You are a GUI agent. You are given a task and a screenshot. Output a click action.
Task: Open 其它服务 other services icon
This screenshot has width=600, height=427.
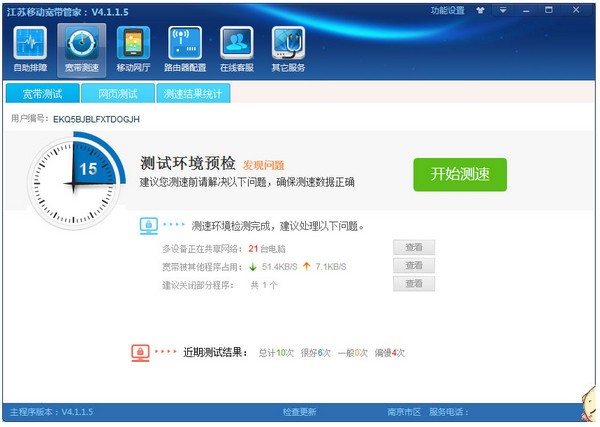pyautogui.click(x=288, y=49)
